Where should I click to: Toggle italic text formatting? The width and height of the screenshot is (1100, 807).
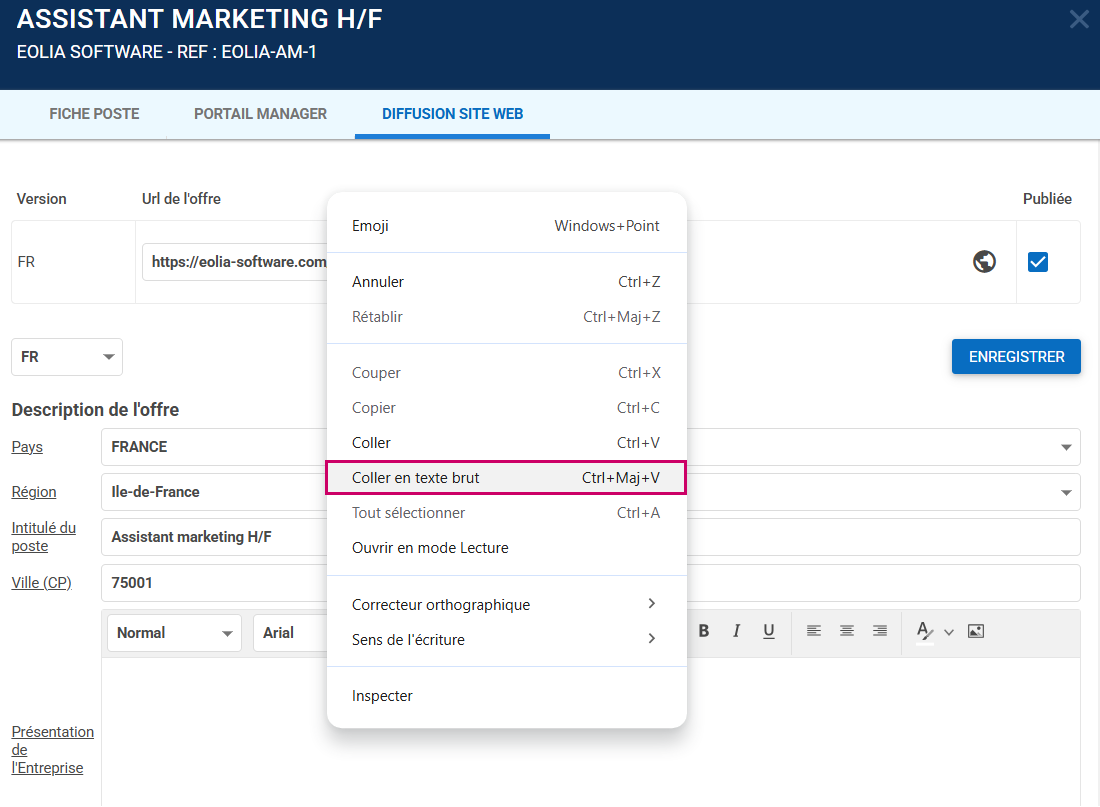point(737,631)
